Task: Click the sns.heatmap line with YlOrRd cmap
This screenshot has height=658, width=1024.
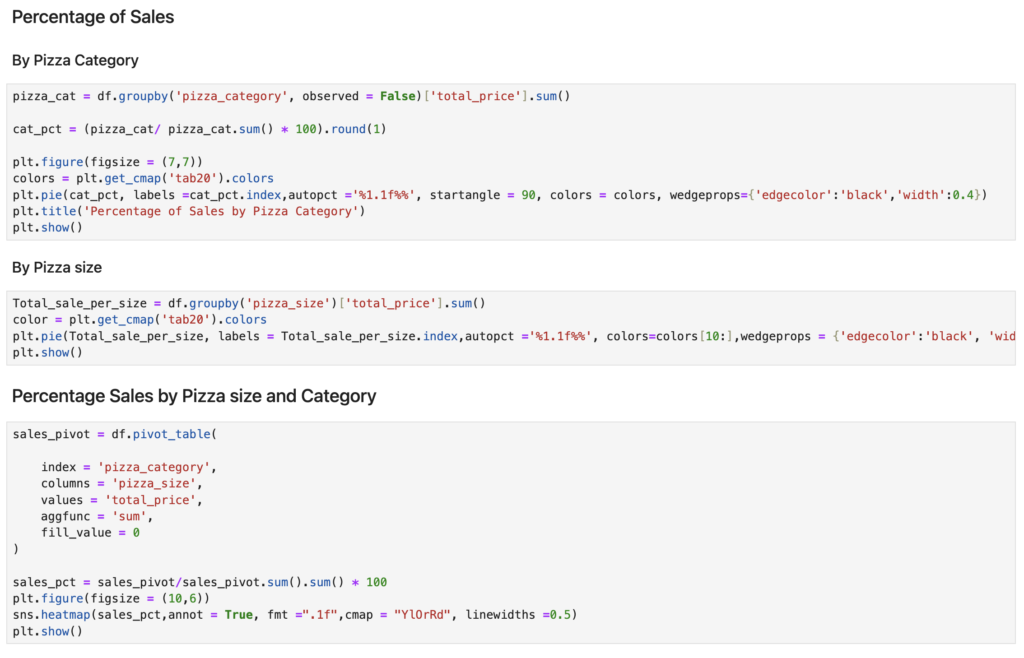Action: [x=294, y=614]
